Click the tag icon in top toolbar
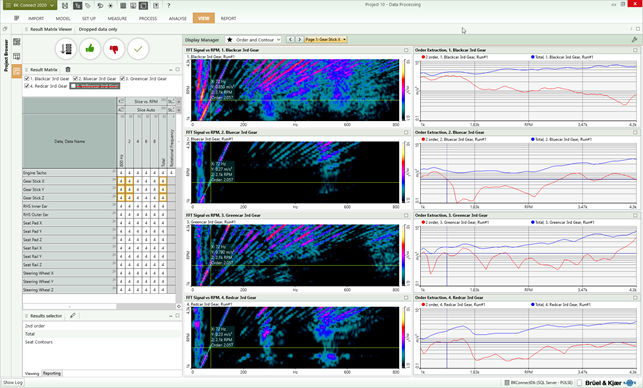 [x=88, y=5]
